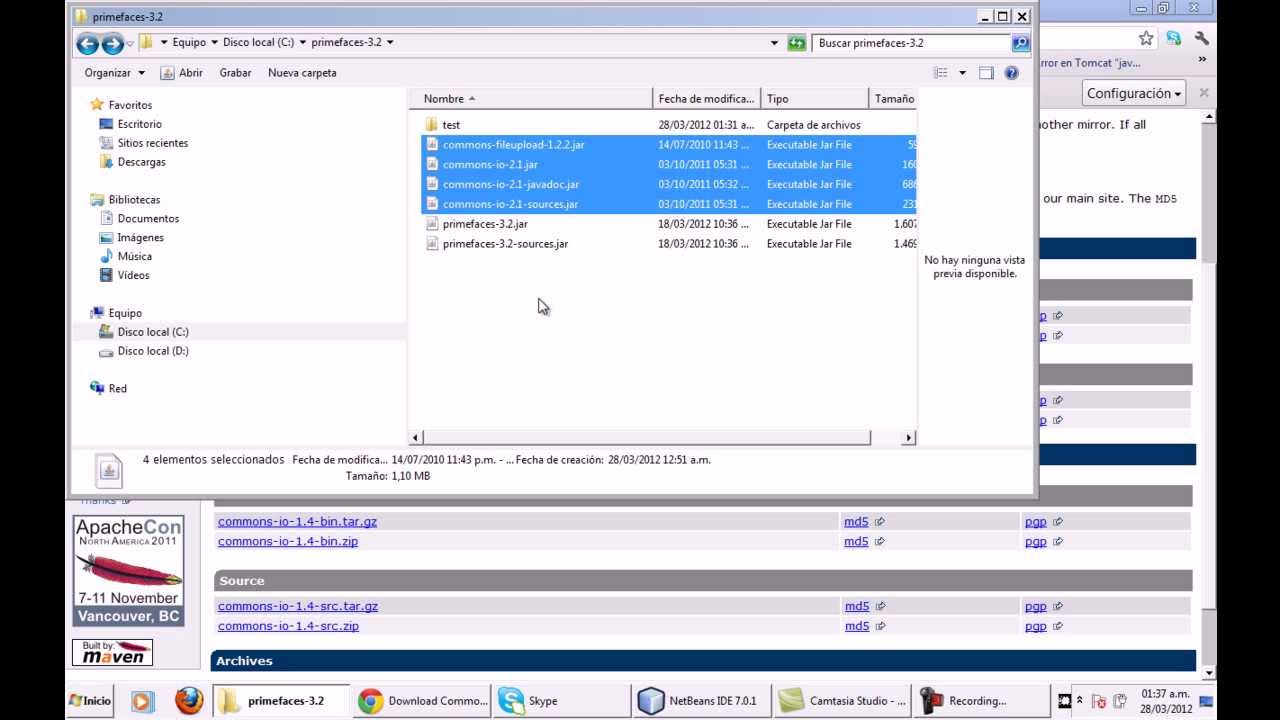Viewport: 1280px width, 720px height.
Task: Click the Buscar primefaces-3.2 search field
Action: click(x=913, y=43)
